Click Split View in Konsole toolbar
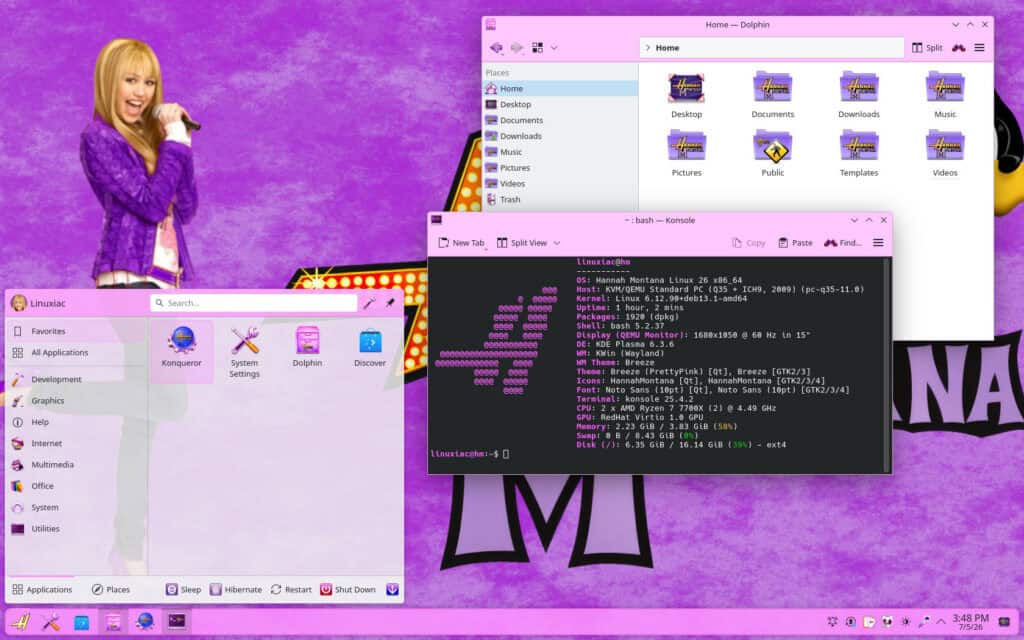Viewport: 1024px width, 640px height. tap(522, 243)
